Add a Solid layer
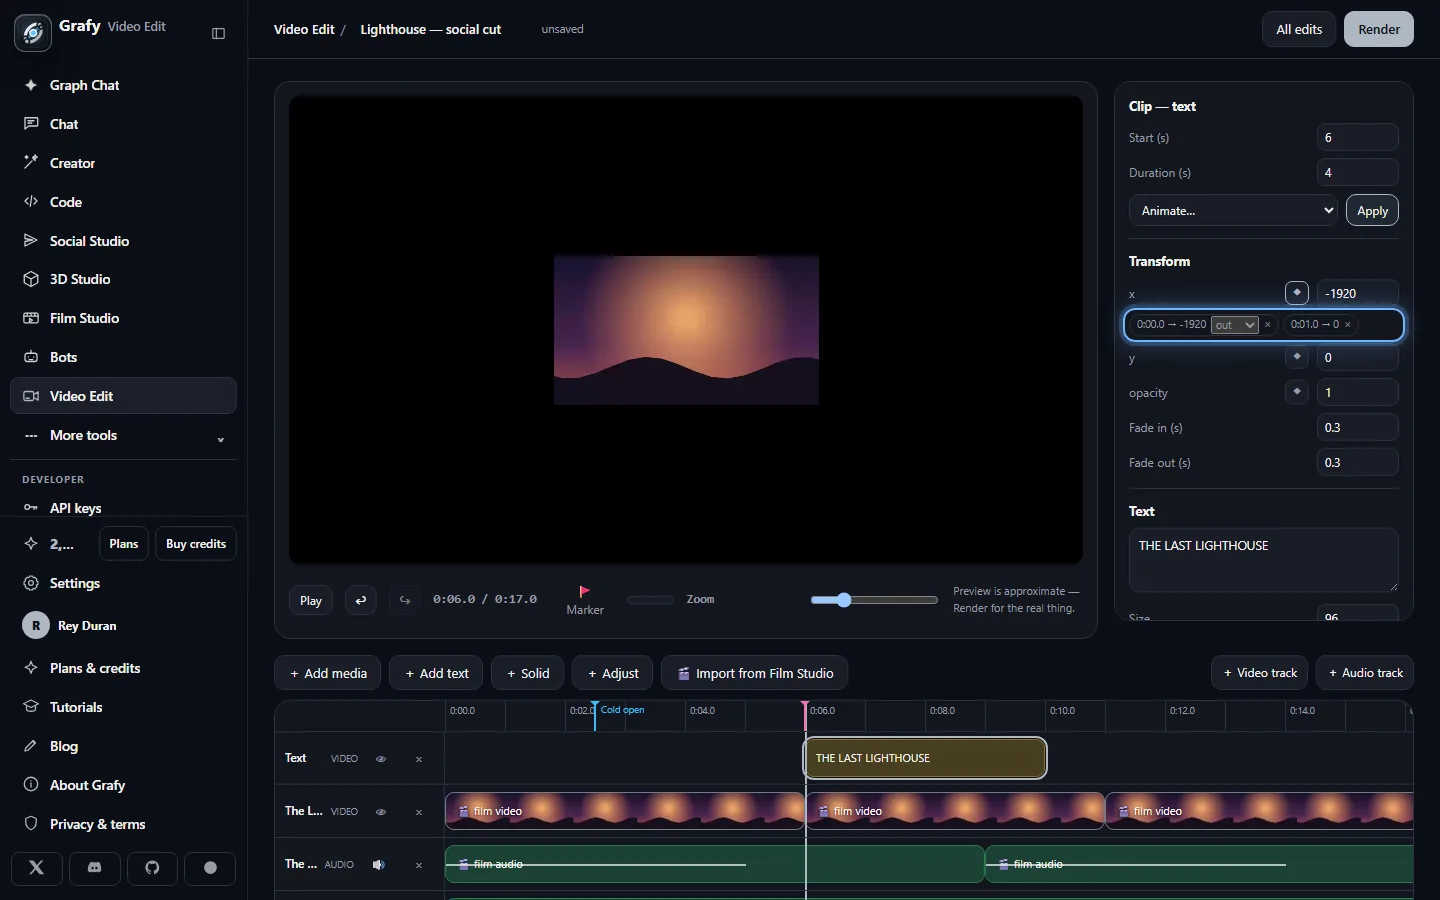The image size is (1440, 900). pos(528,673)
